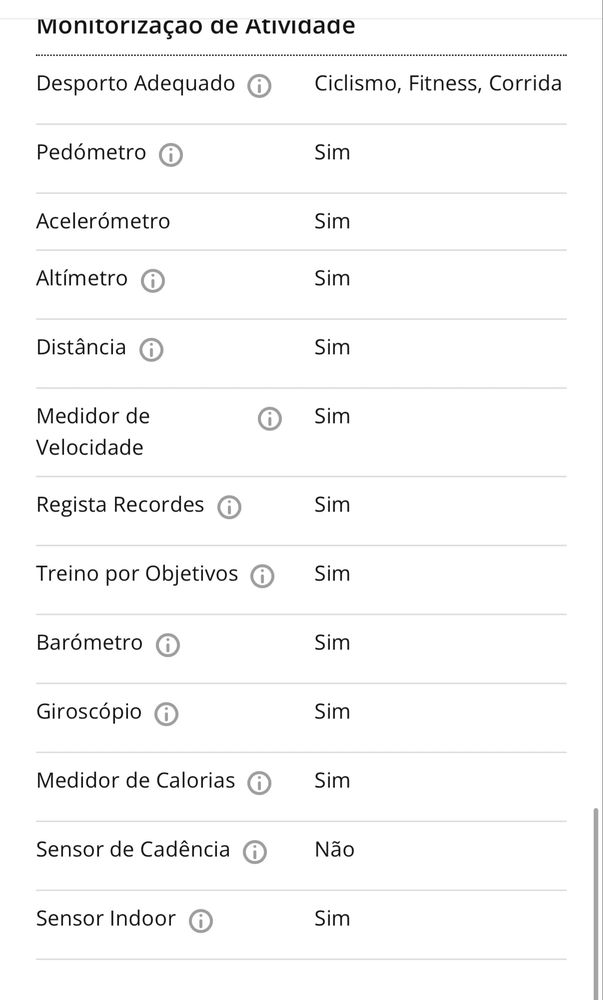The width and height of the screenshot is (603, 1000).
Task: Click the Não value for Sensor de Cadência
Action: 334,849
